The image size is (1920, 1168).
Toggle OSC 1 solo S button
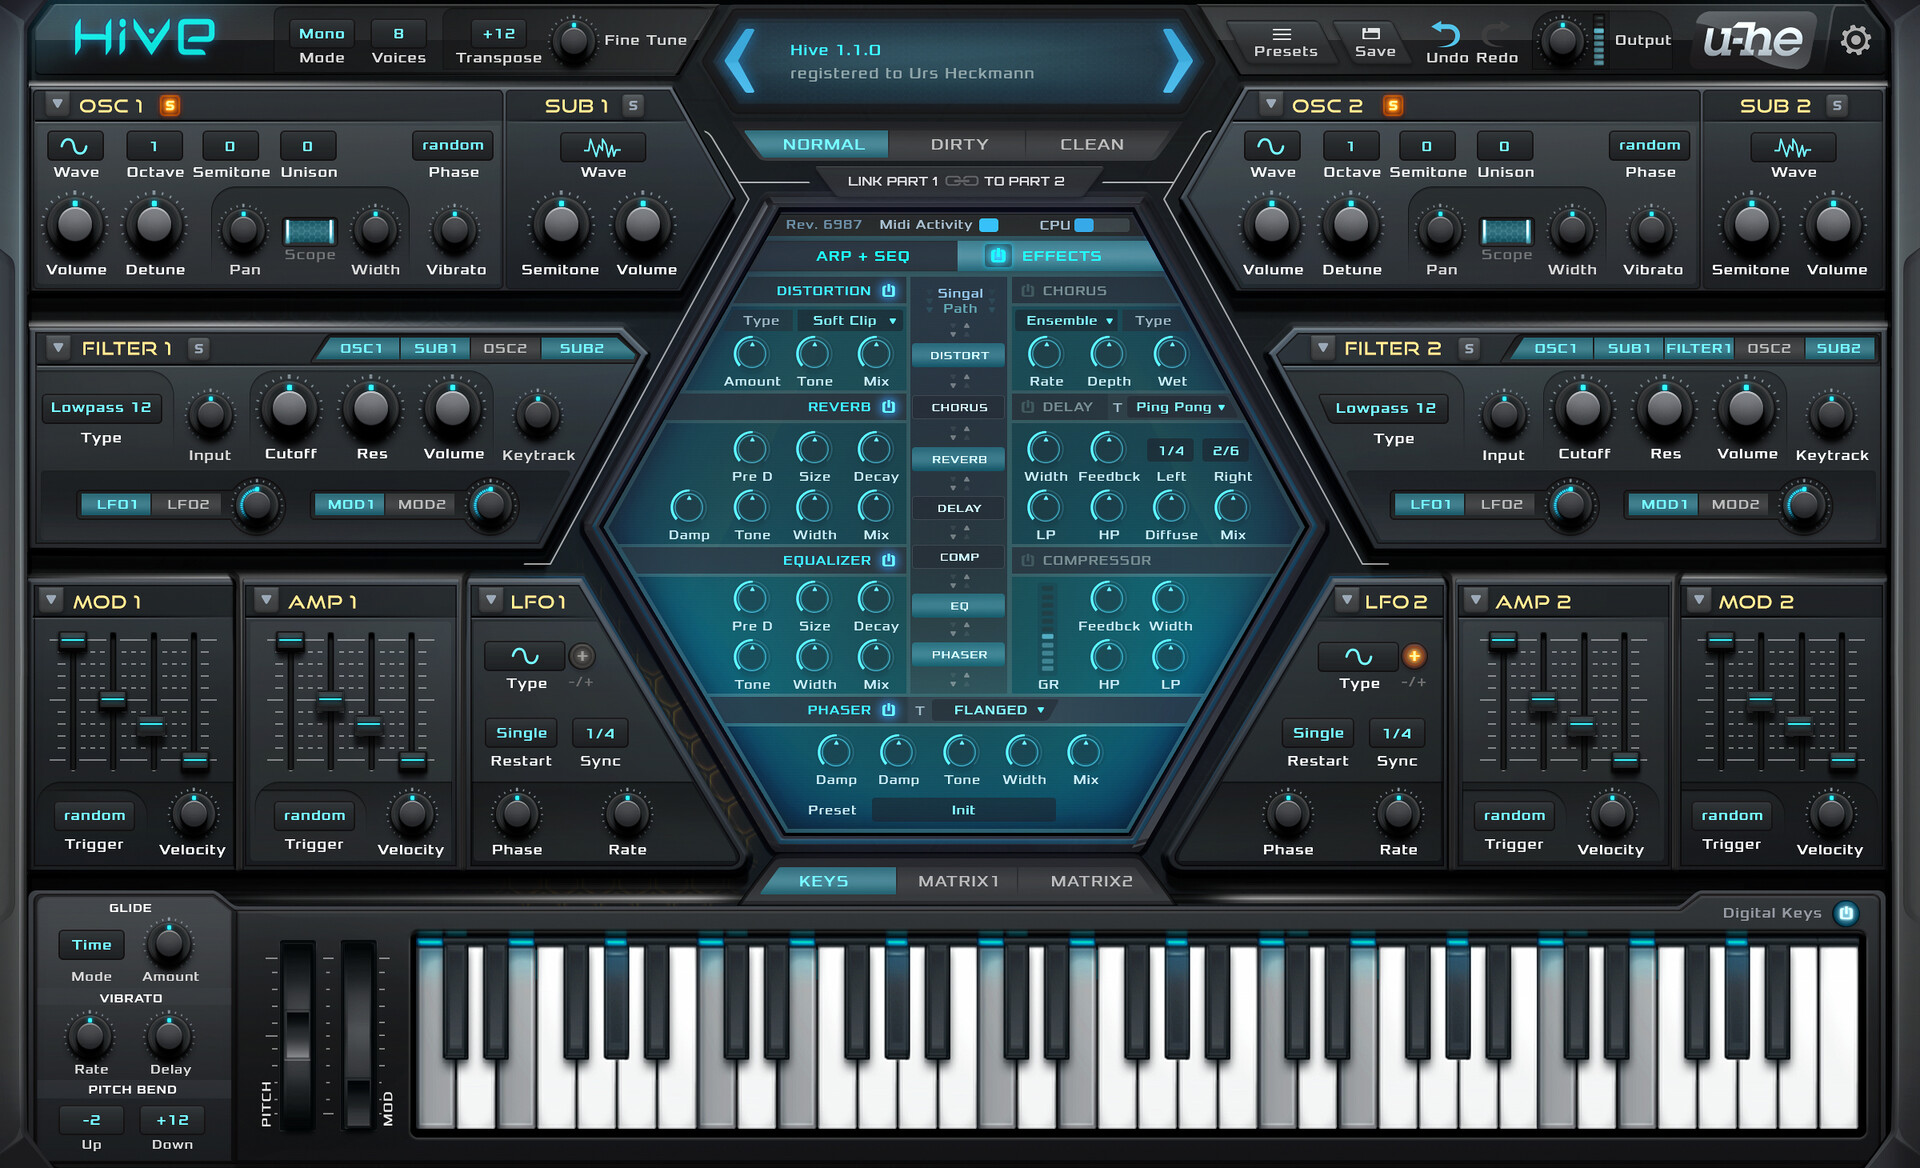click(170, 105)
